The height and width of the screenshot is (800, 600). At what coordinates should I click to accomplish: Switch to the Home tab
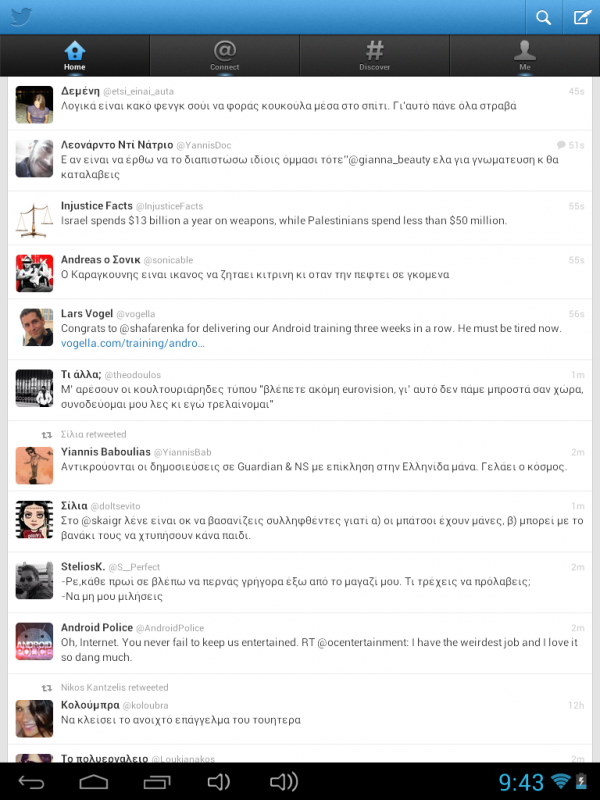[x=74, y=56]
